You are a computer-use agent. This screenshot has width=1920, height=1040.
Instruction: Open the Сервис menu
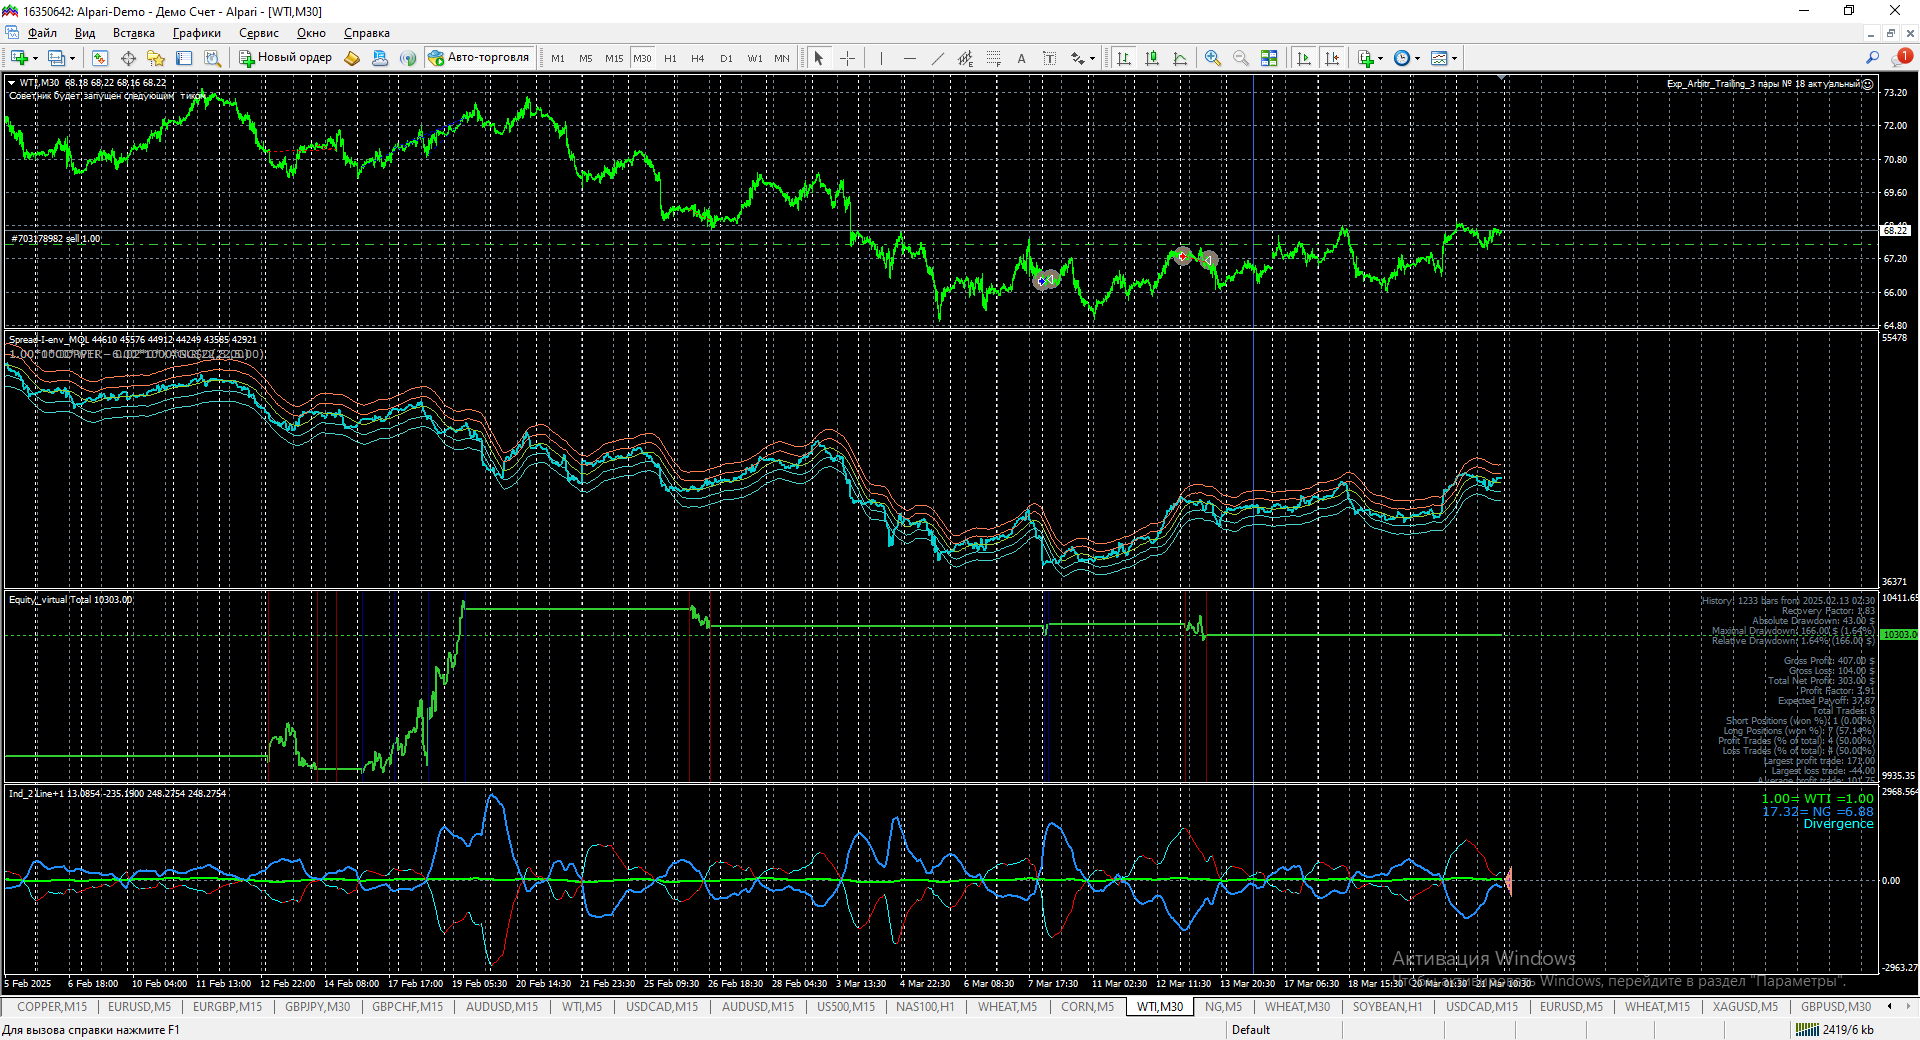(x=259, y=33)
